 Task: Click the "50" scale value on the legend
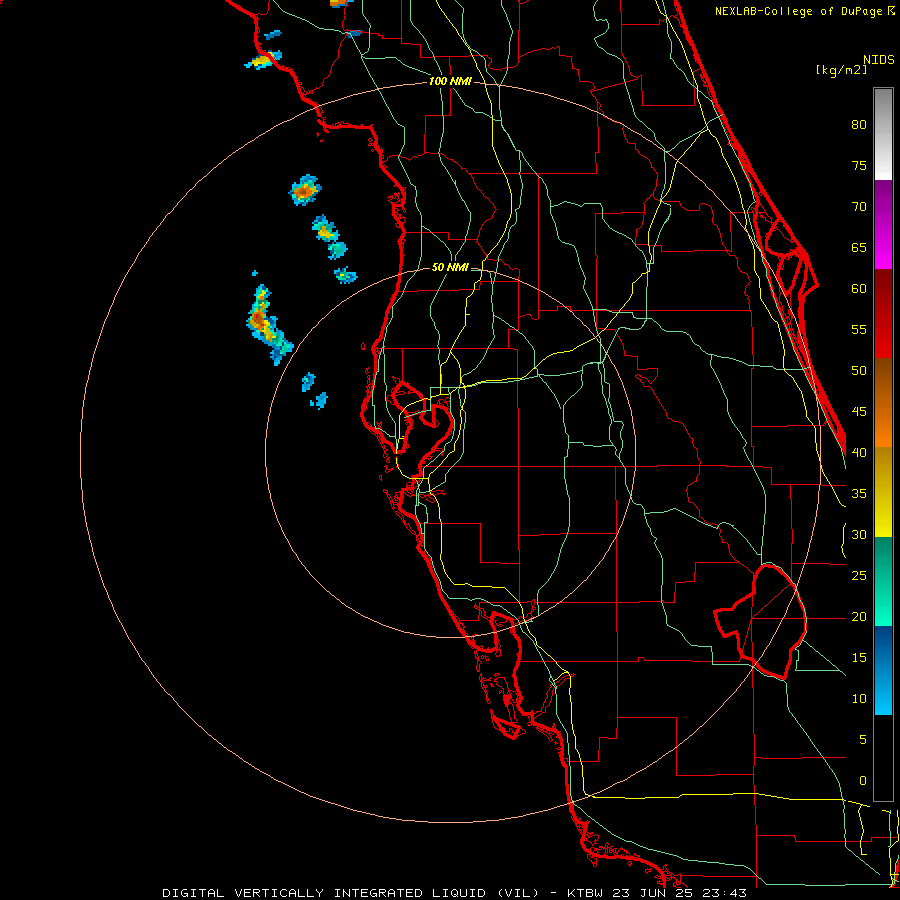tap(859, 371)
